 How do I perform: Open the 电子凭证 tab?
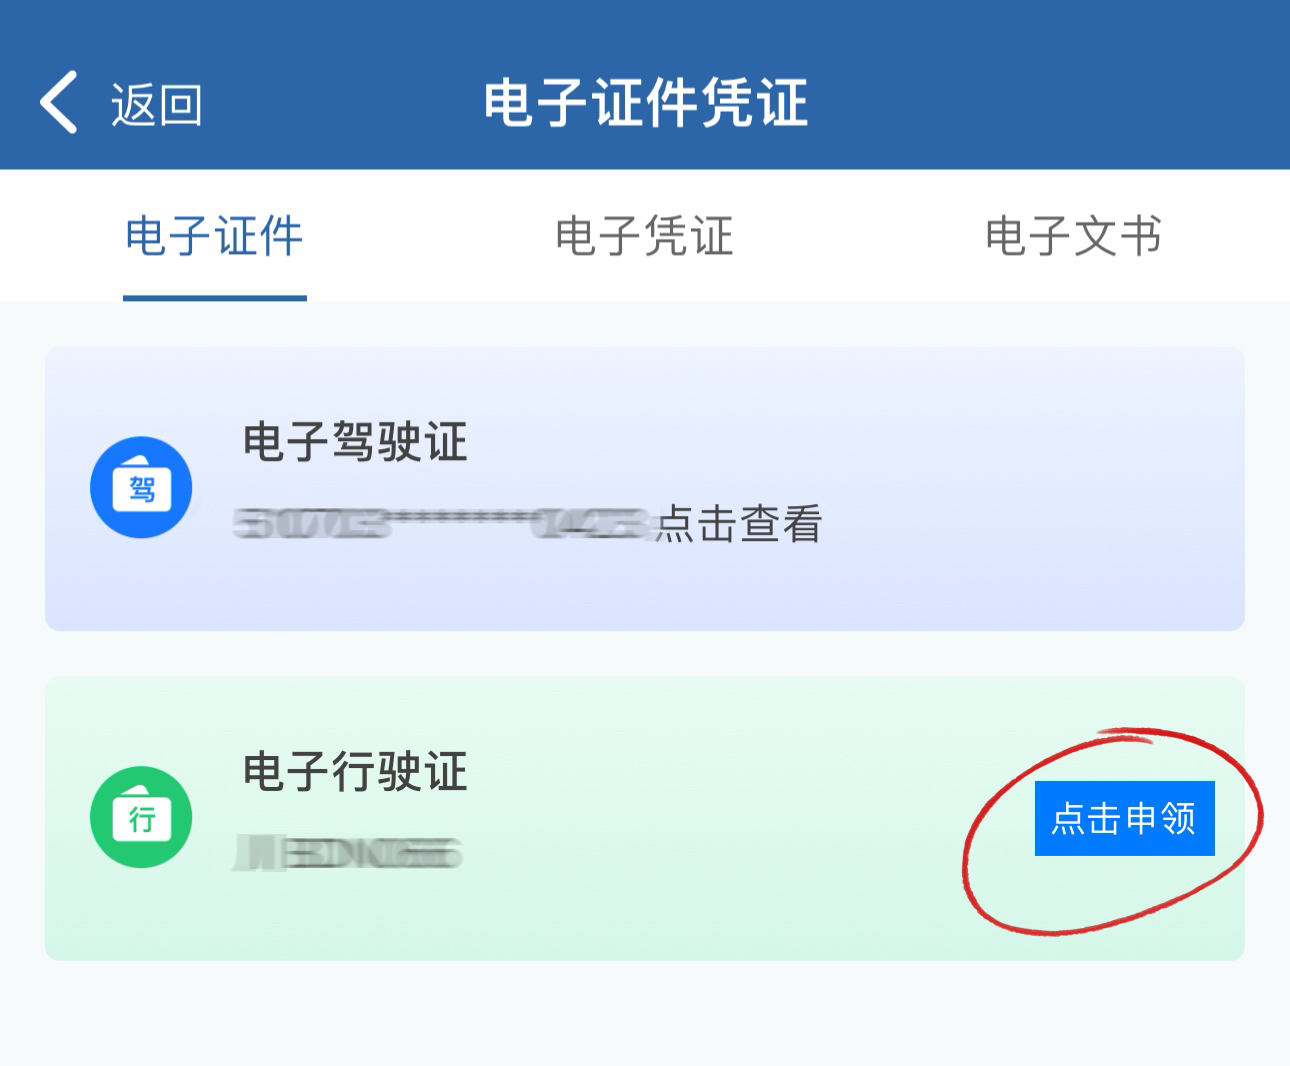click(644, 237)
